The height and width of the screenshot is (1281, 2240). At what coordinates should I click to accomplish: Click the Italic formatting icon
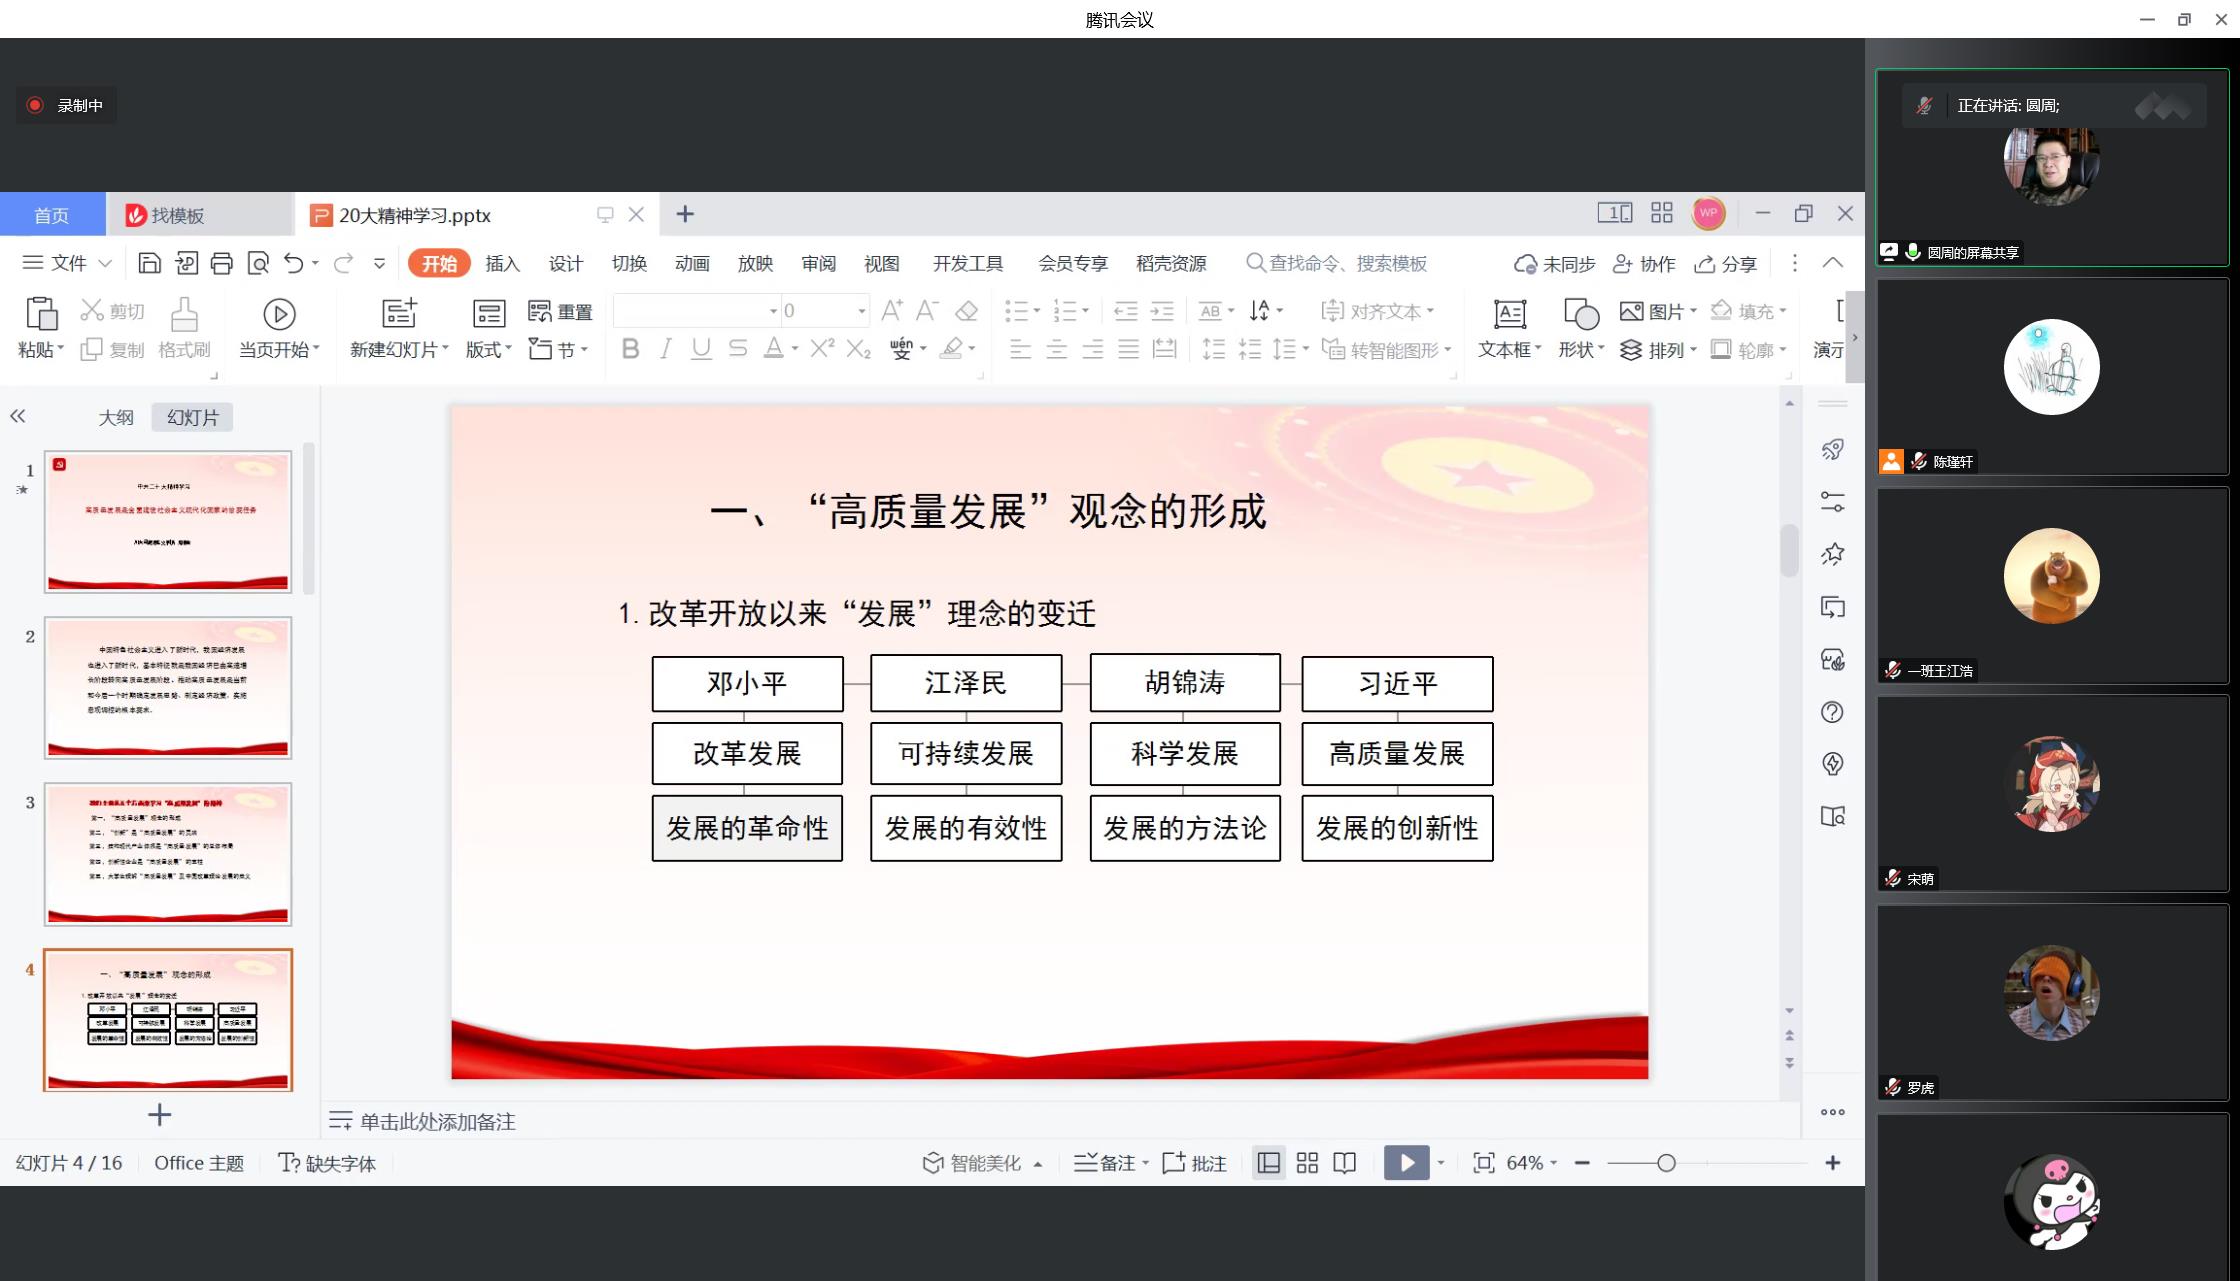point(666,349)
